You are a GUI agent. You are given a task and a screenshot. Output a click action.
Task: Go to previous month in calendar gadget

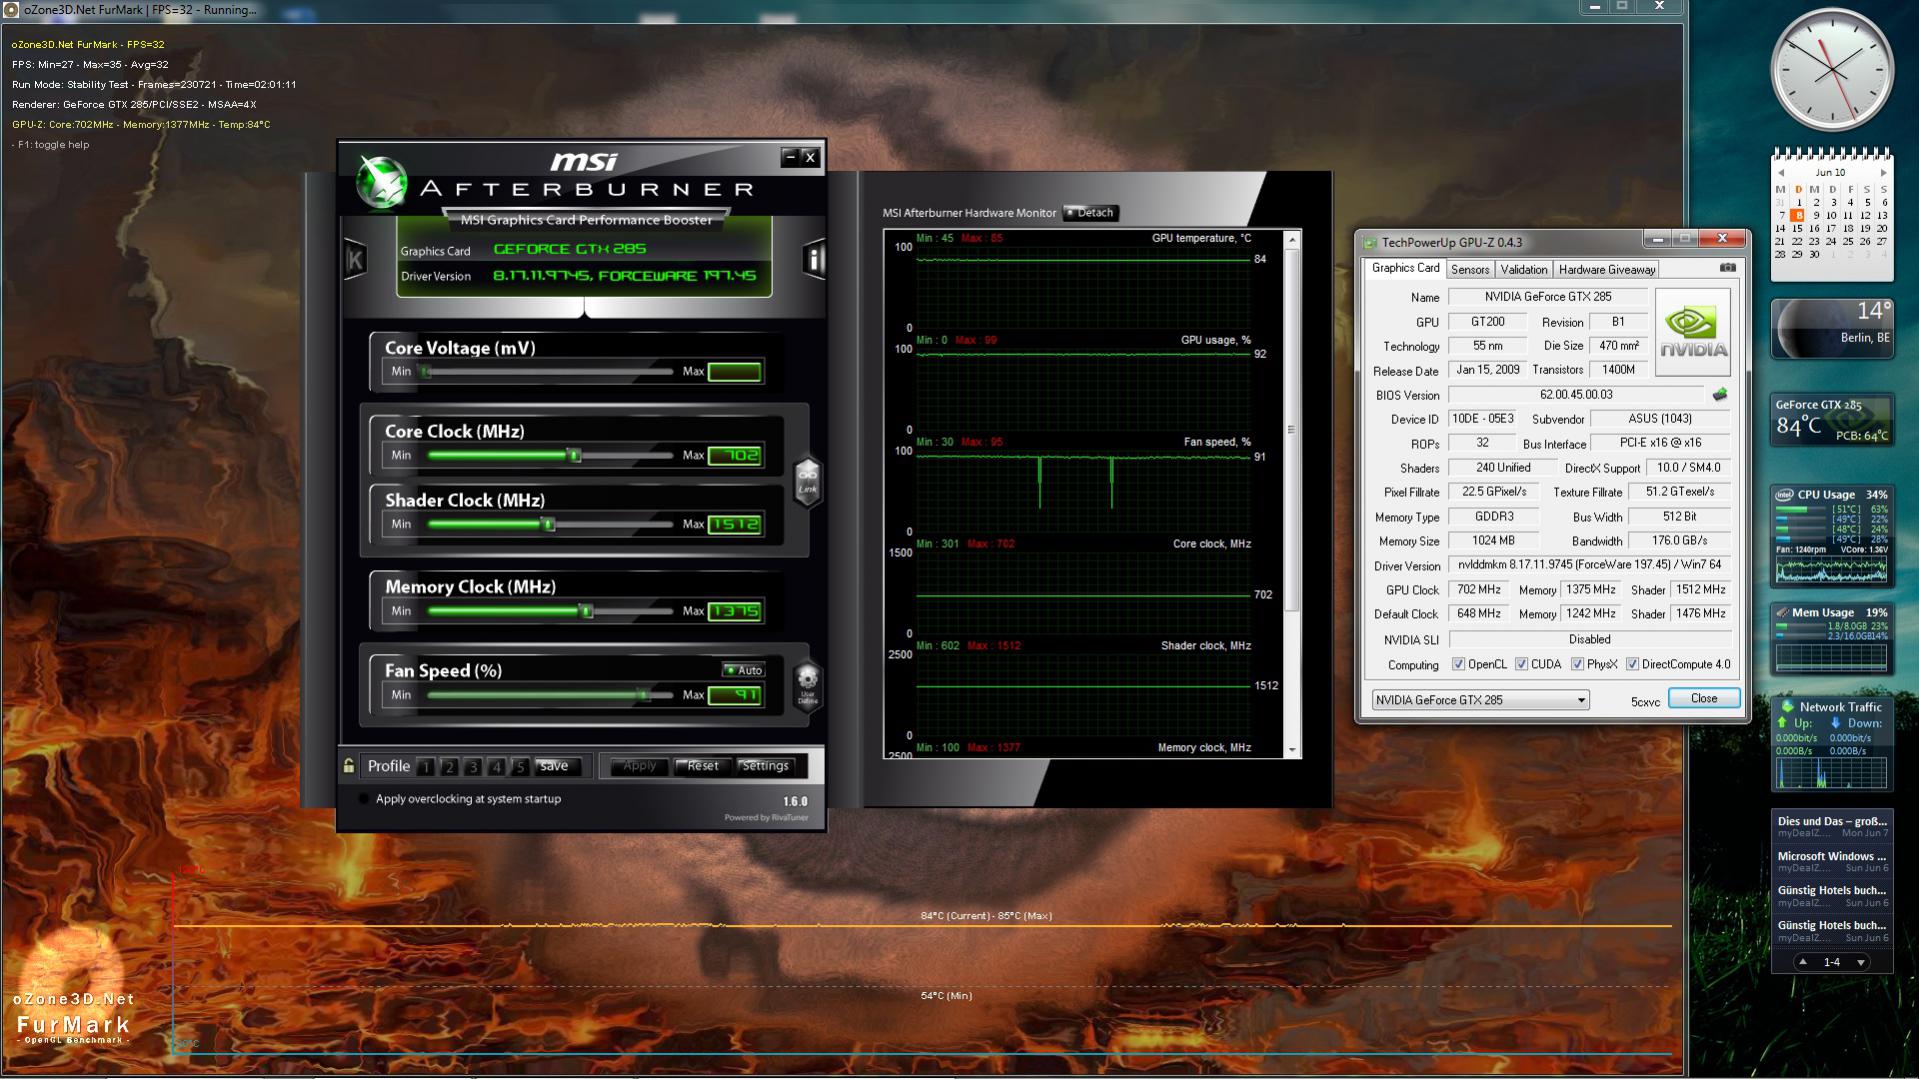(1780, 173)
